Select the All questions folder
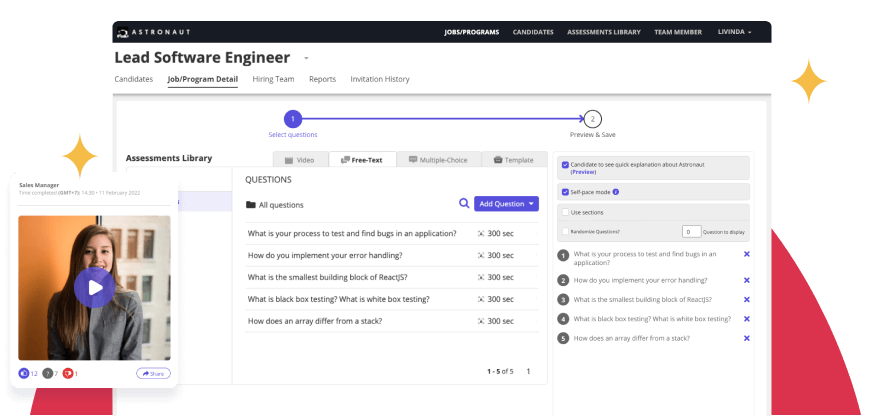 click(x=275, y=205)
